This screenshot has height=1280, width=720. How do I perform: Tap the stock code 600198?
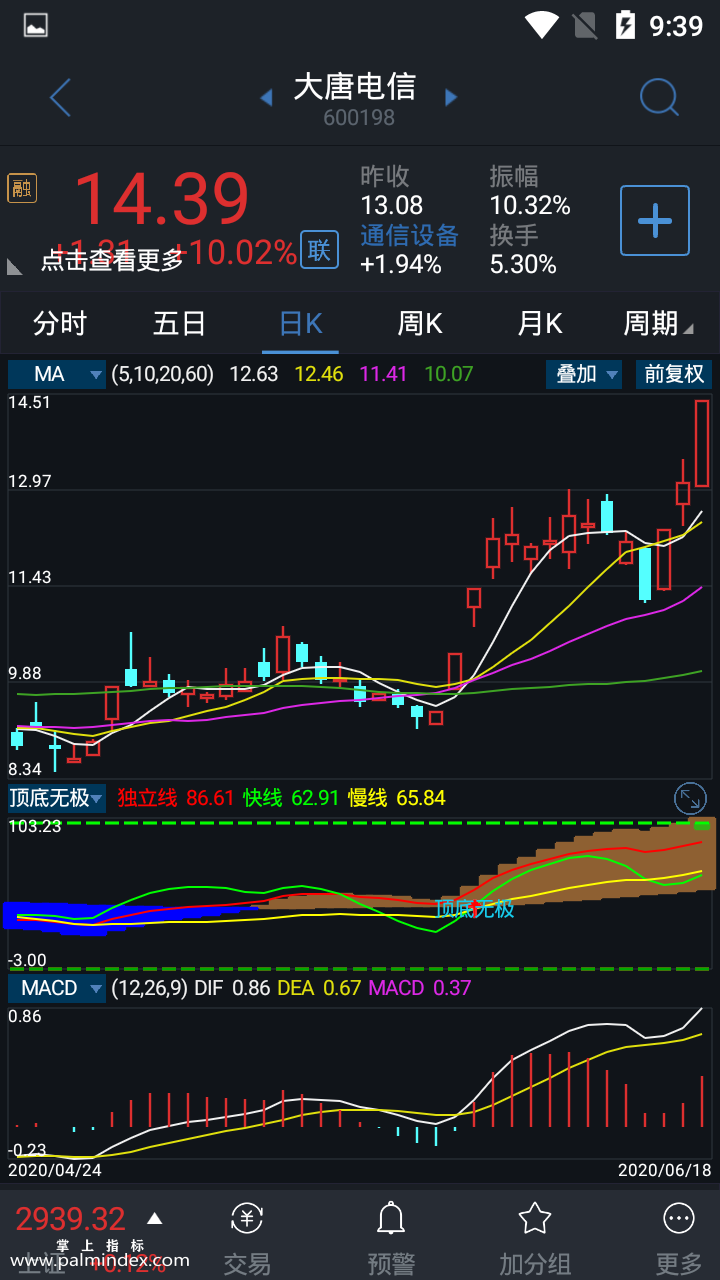(359, 117)
